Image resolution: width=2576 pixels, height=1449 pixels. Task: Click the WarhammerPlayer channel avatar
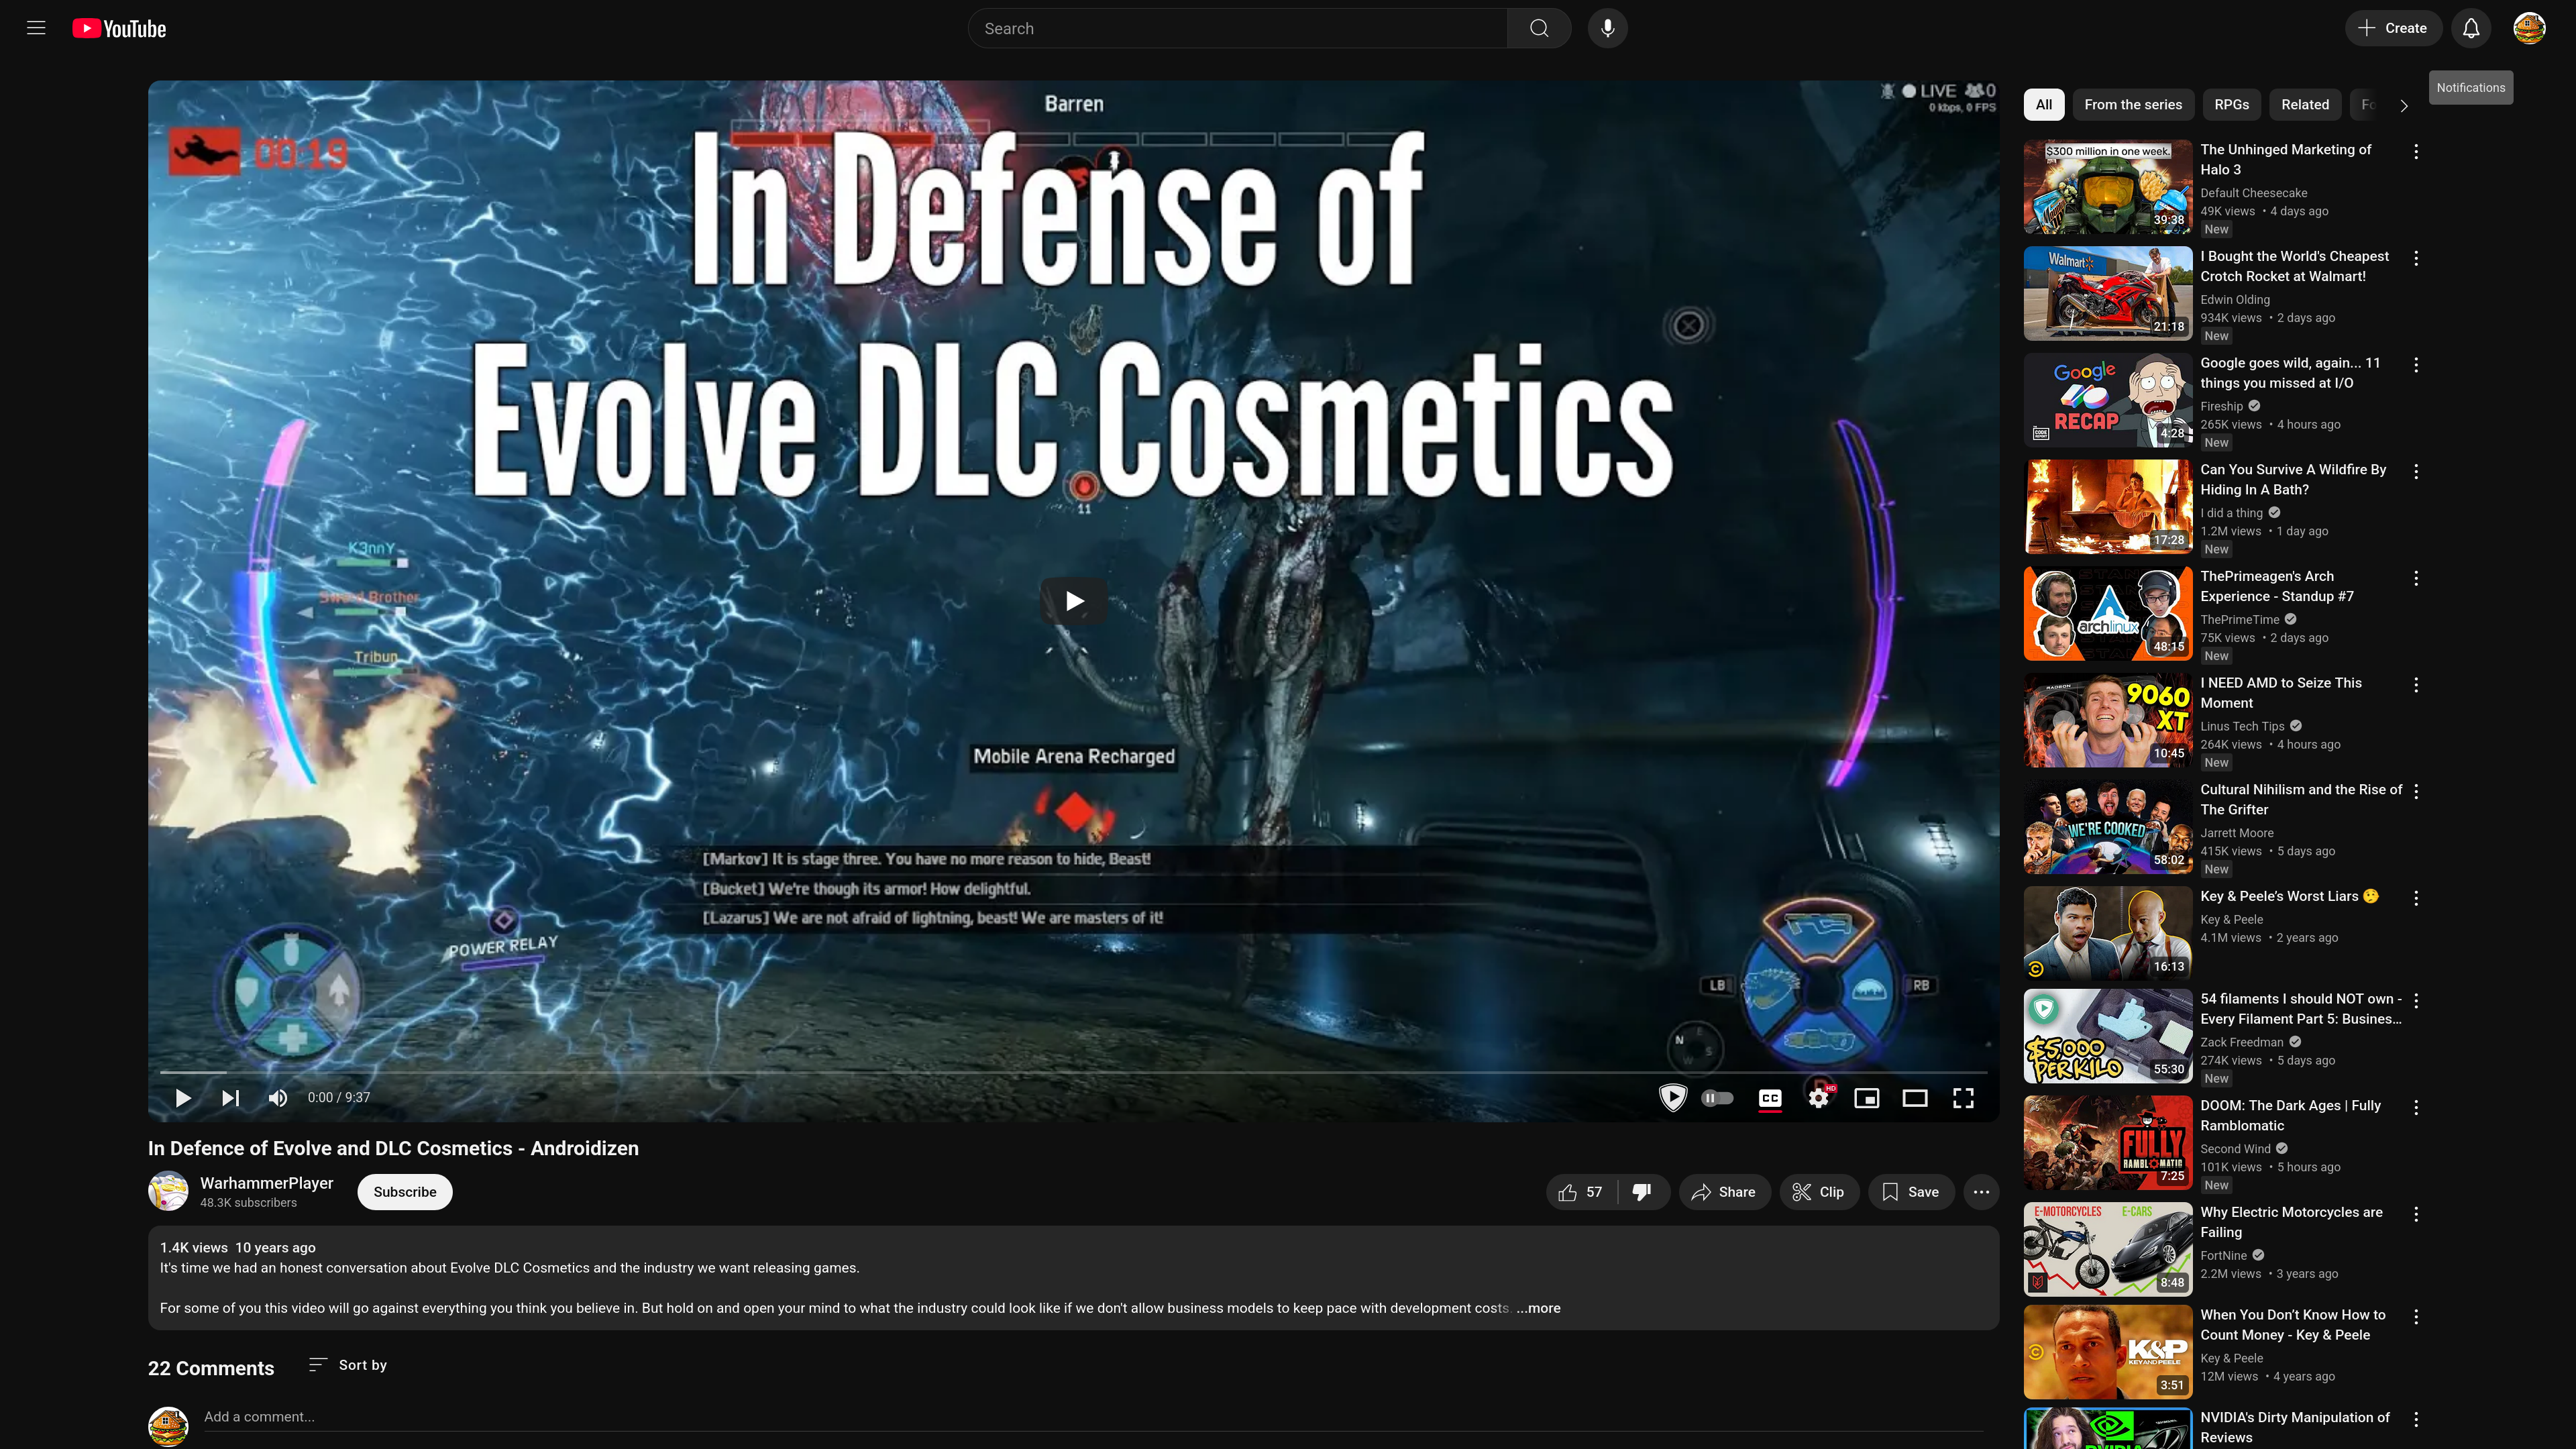(168, 1191)
